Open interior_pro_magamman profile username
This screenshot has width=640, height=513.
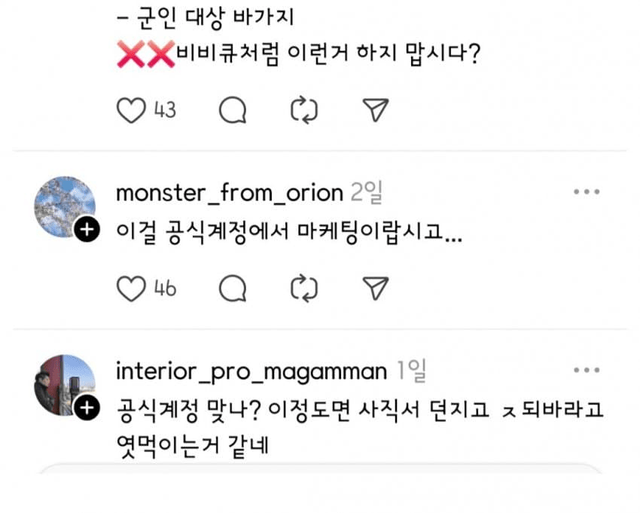pos(251,372)
